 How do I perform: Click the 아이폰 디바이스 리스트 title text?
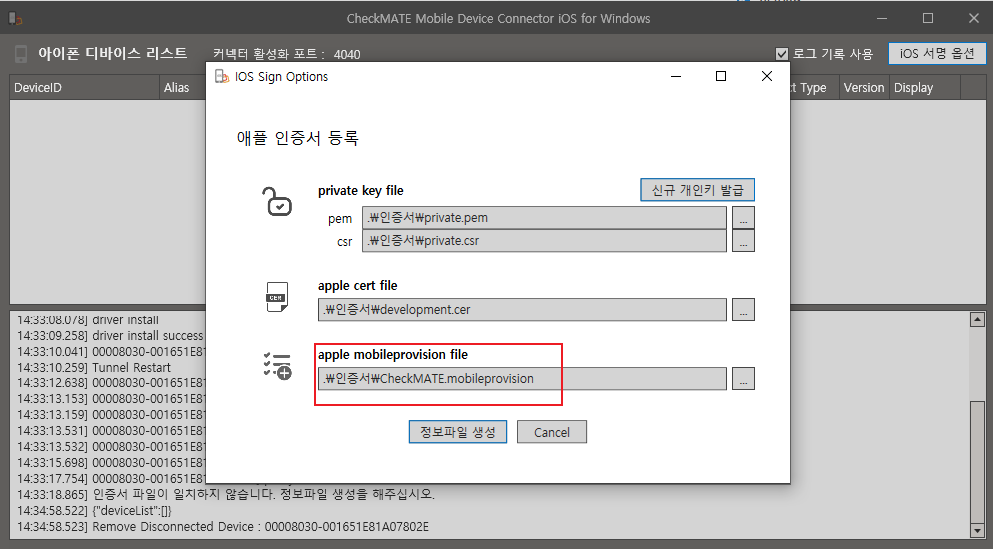tap(113, 53)
